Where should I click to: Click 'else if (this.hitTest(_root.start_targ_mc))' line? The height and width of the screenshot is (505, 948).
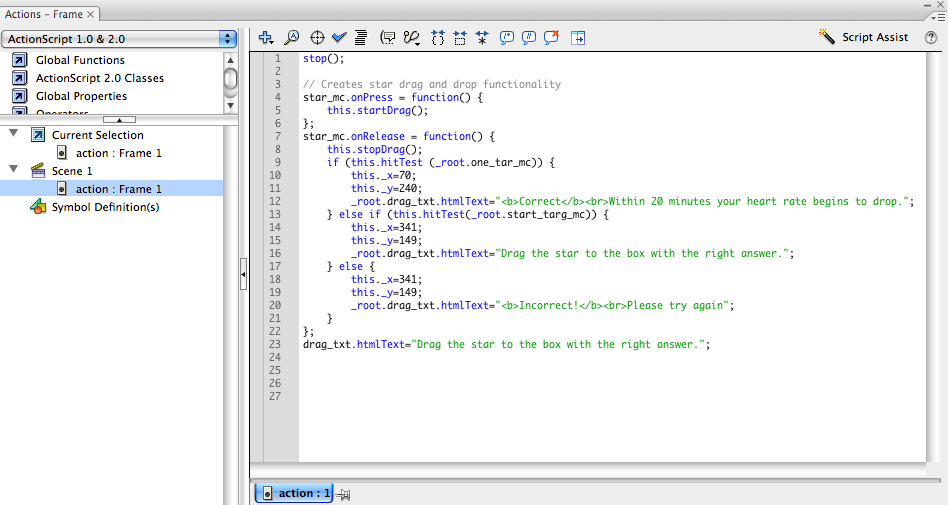(467, 214)
